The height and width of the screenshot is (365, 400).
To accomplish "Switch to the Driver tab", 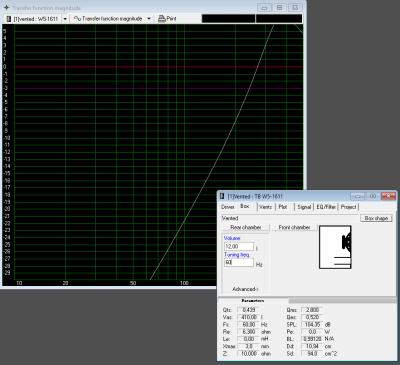I will tap(228, 207).
